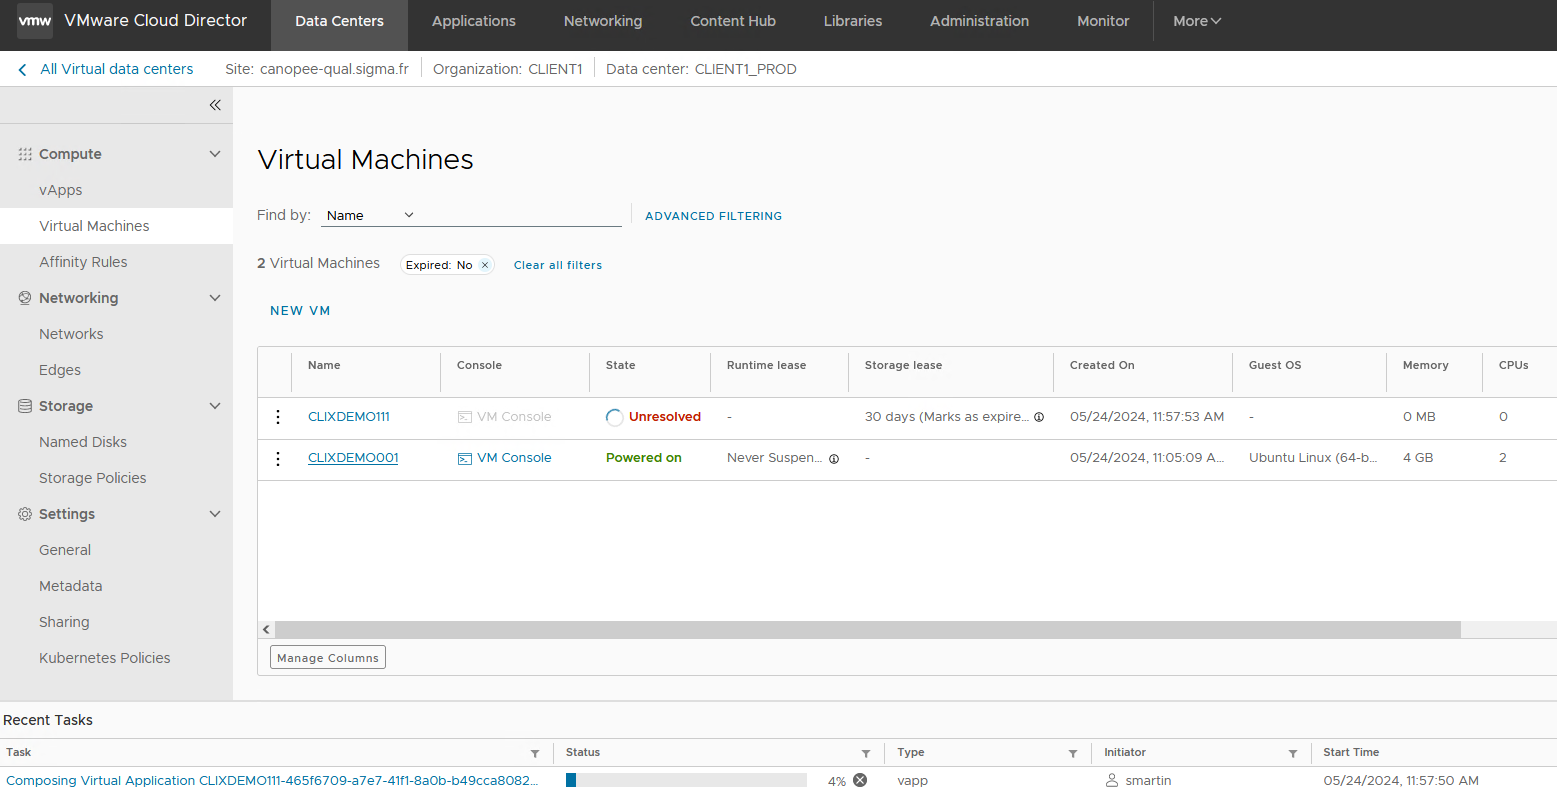Screen dimensions: 1557x794
Task: Click the table's horizontal scrollbar
Action: (x=867, y=630)
